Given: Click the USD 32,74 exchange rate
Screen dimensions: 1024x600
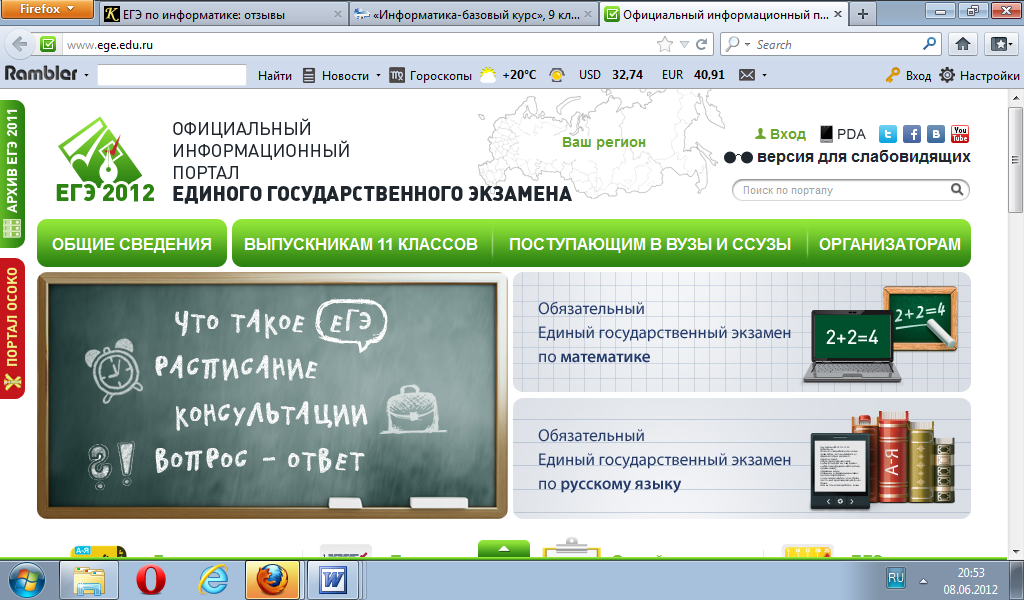Looking at the screenshot, I should coord(610,75).
